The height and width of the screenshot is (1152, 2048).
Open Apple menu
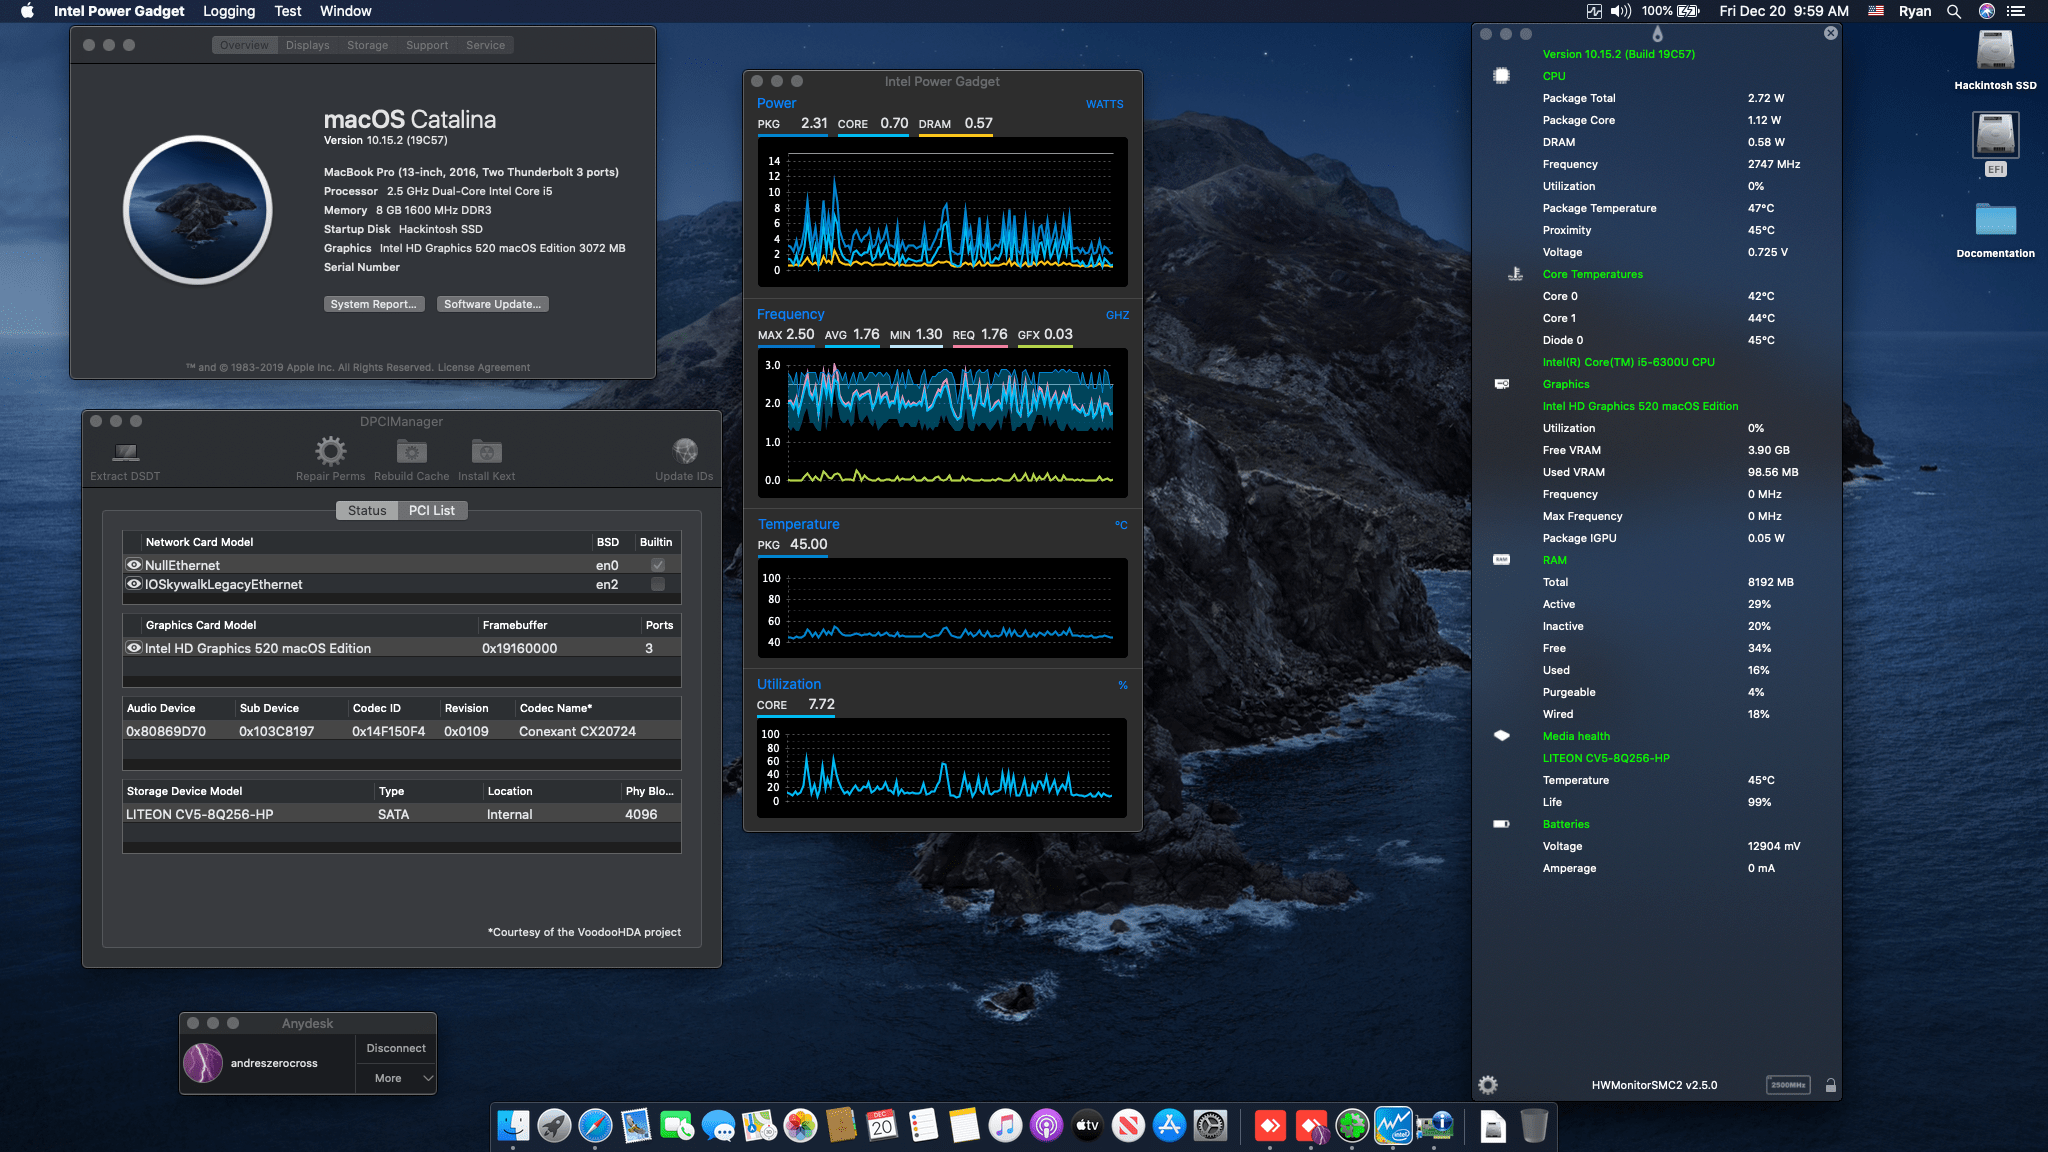[x=27, y=11]
